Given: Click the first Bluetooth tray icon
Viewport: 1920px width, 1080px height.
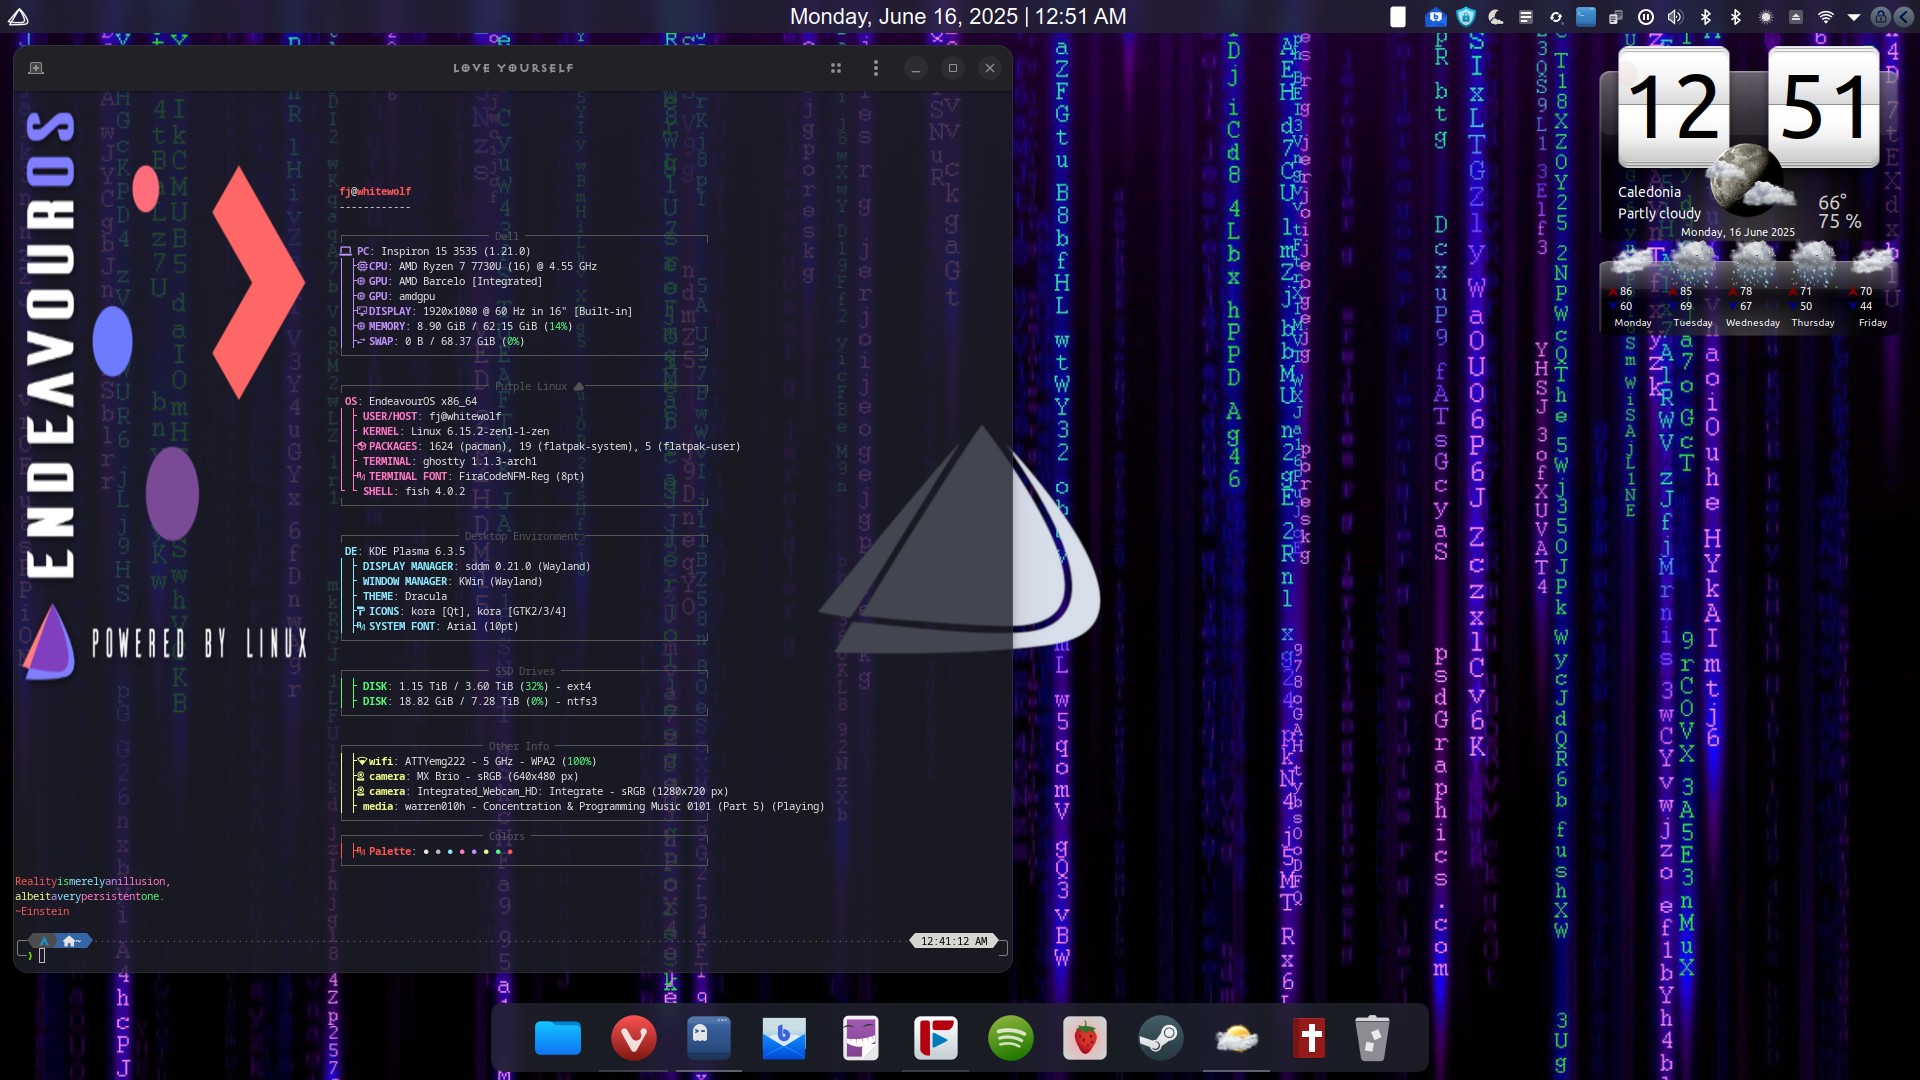Looking at the screenshot, I should (1706, 16).
